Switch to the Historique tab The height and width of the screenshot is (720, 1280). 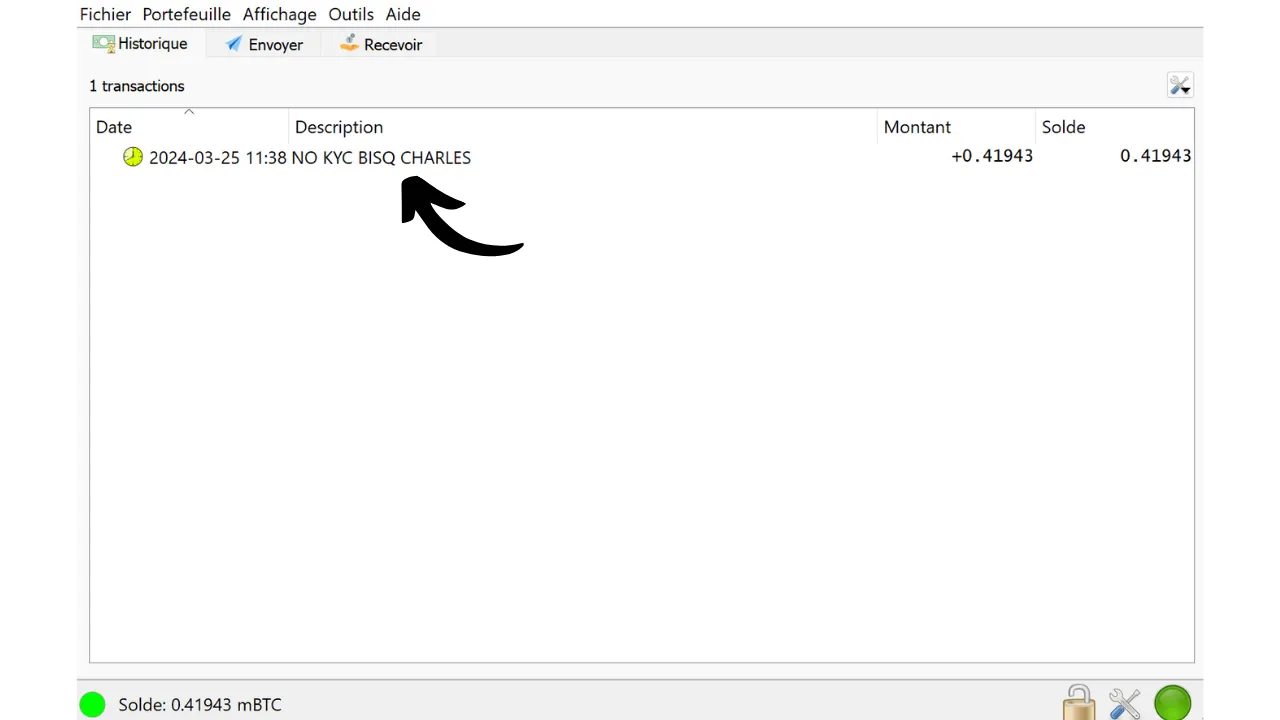point(140,44)
